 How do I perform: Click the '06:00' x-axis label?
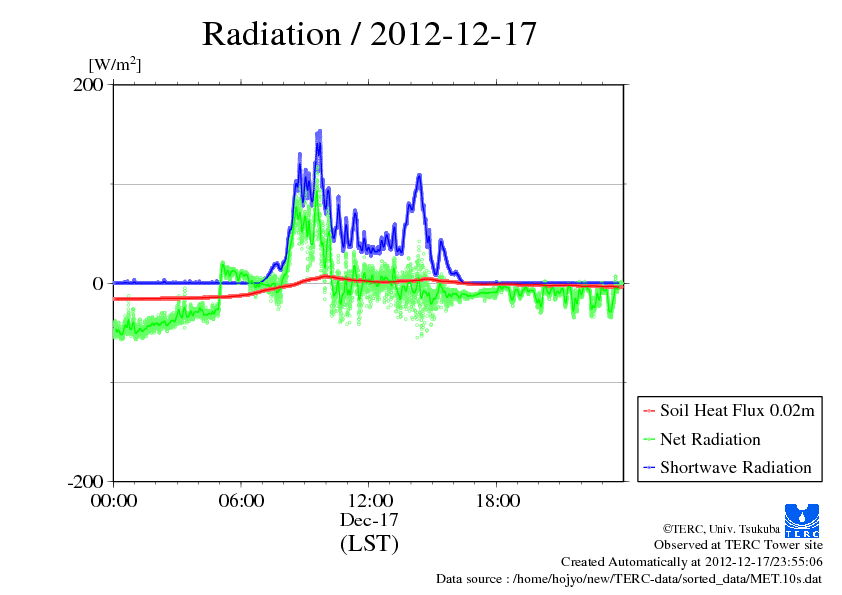coord(241,501)
